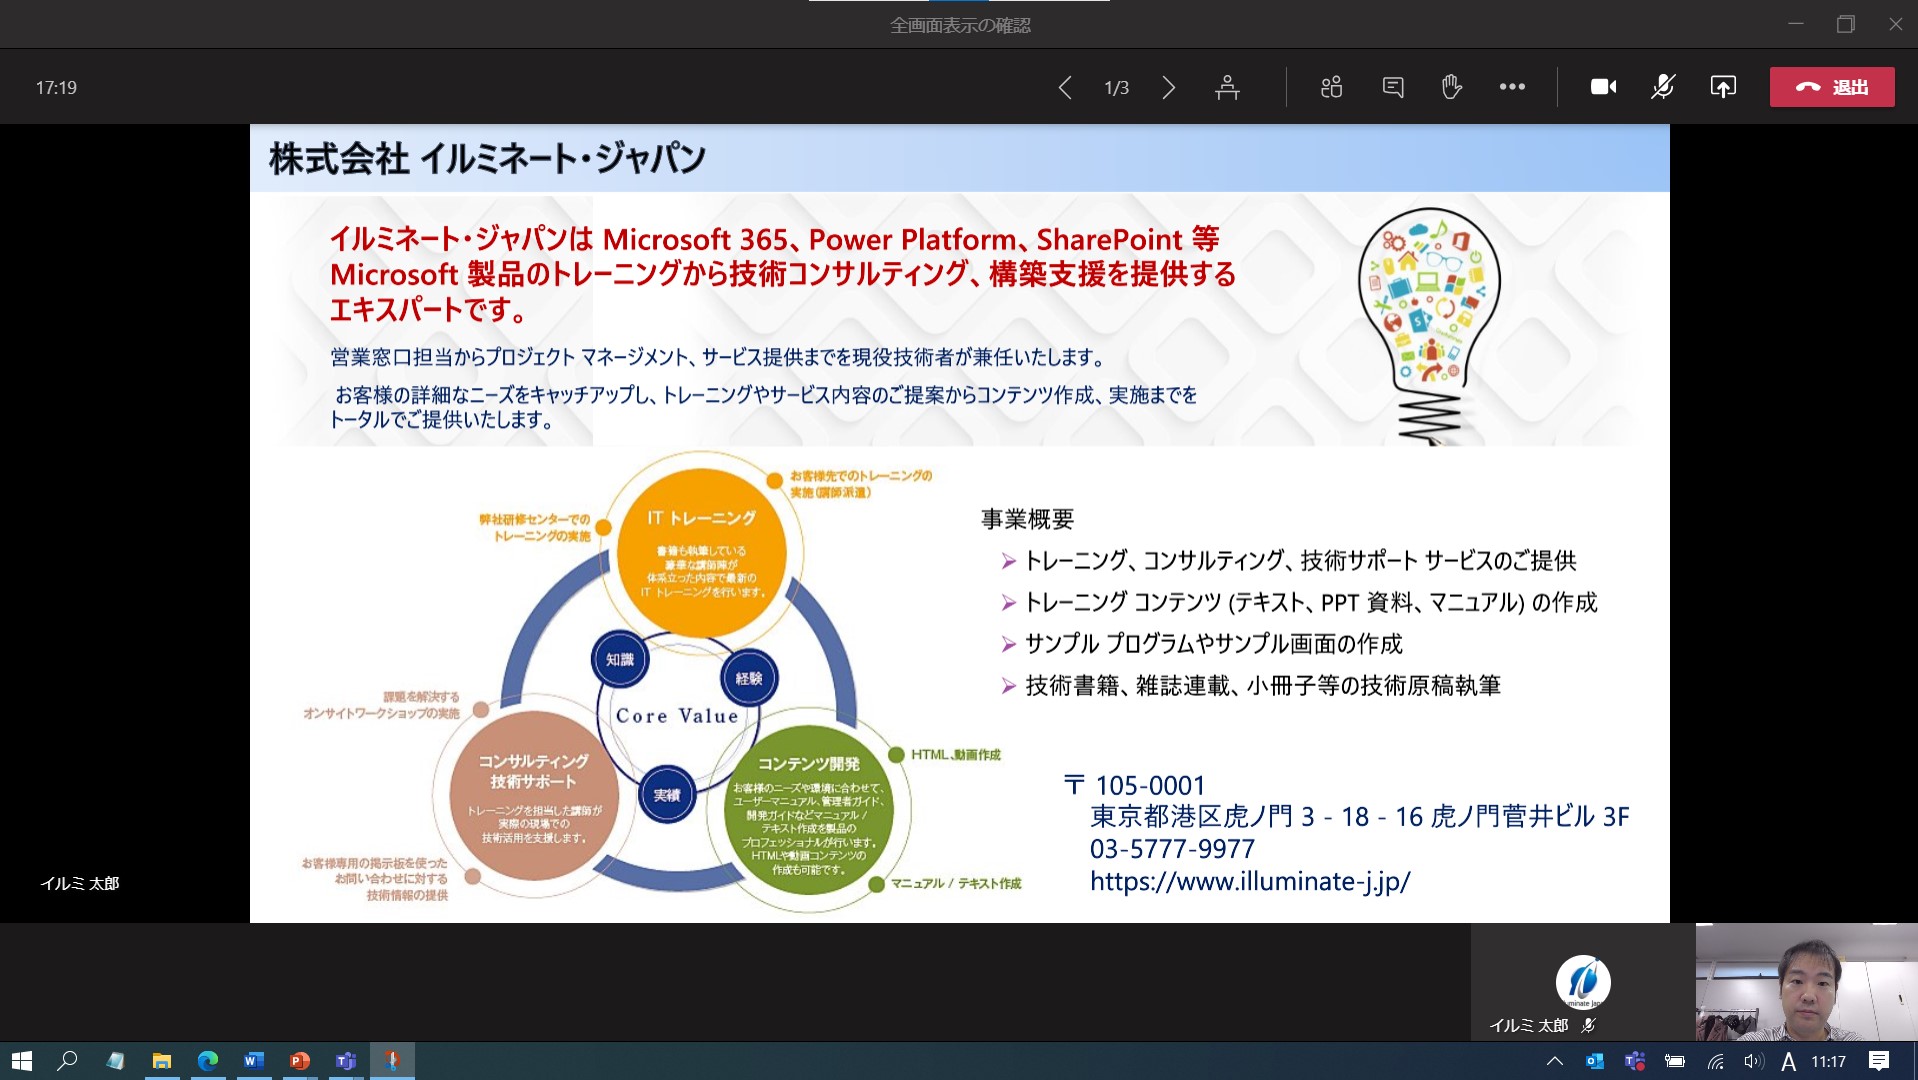
Task: Select the イルミ 太郎 participant avatar tile
Action: 1583,982
